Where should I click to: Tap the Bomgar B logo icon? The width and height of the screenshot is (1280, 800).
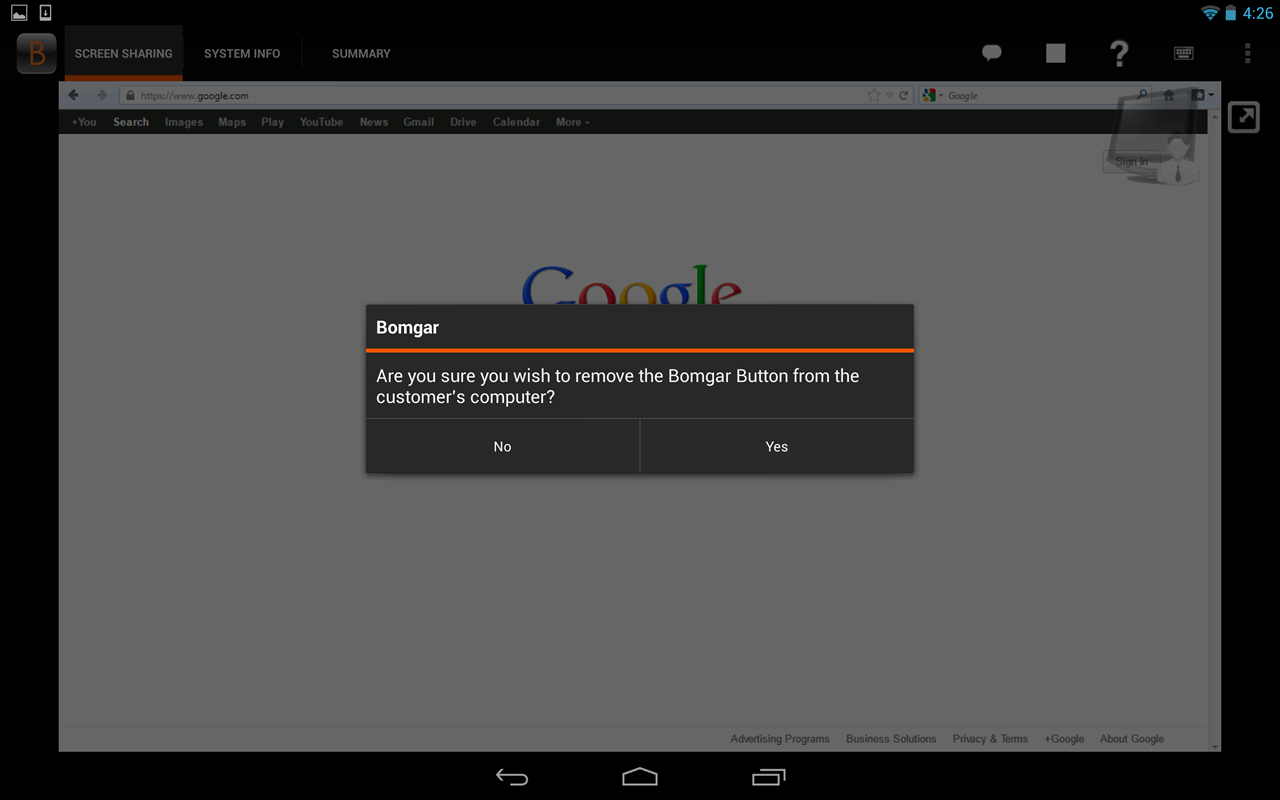pos(36,53)
